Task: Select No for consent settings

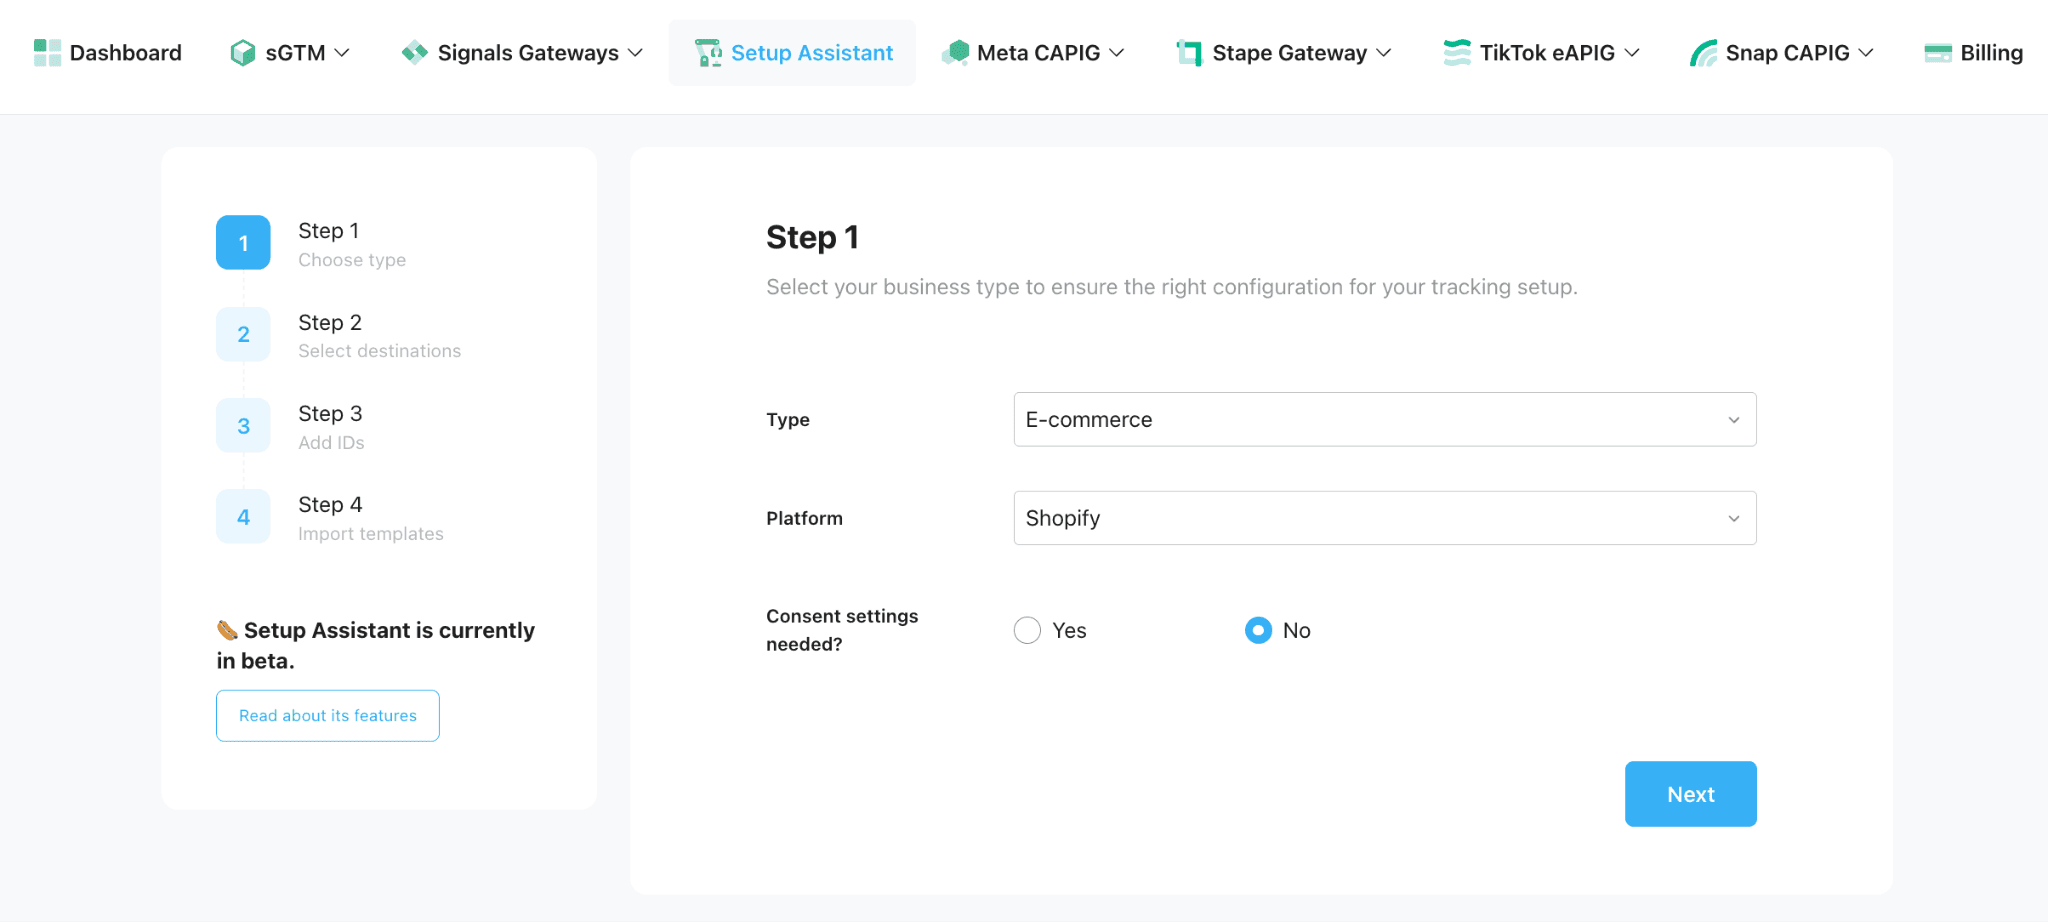Action: 1258,630
